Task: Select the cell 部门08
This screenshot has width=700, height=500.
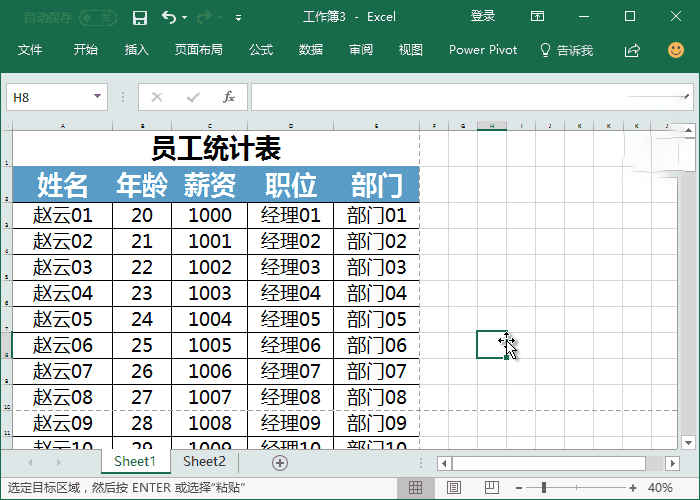Action: point(377,397)
